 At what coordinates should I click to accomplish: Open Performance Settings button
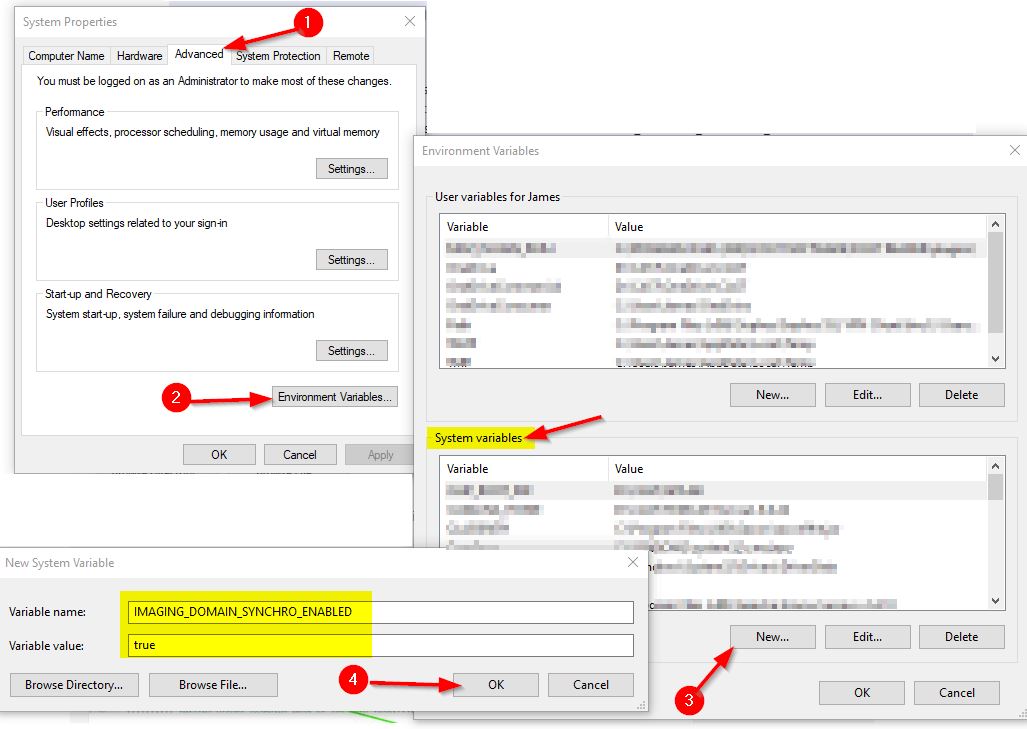[x=351, y=169]
